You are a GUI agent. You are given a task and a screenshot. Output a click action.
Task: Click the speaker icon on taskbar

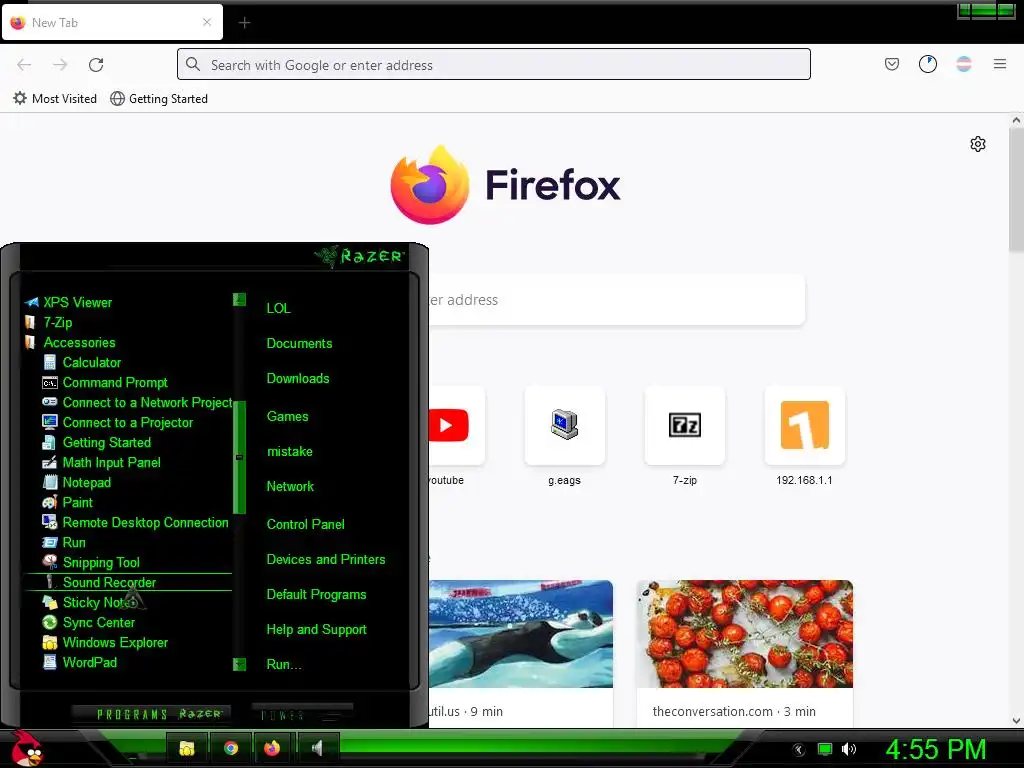click(x=317, y=748)
